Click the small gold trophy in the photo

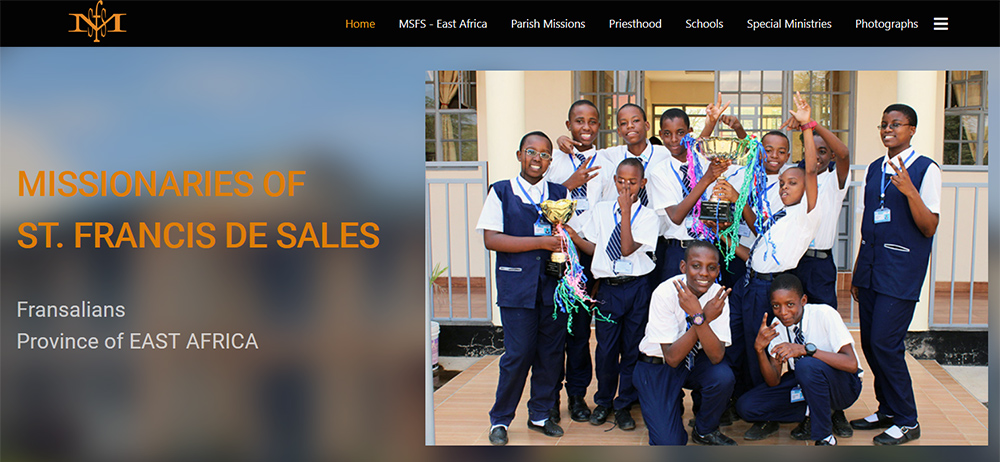pyautogui.click(x=558, y=236)
